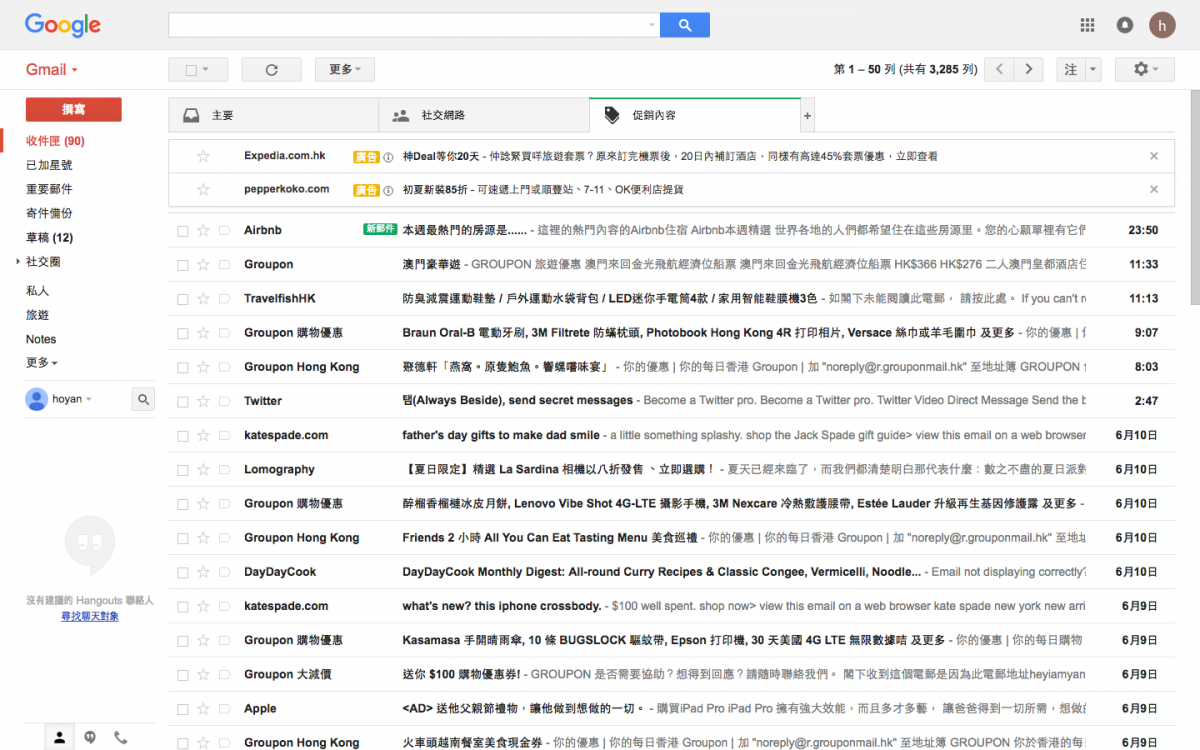Open the 更多 toolbar dropdown
This screenshot has height=750, width=1200.
point(345,70)
